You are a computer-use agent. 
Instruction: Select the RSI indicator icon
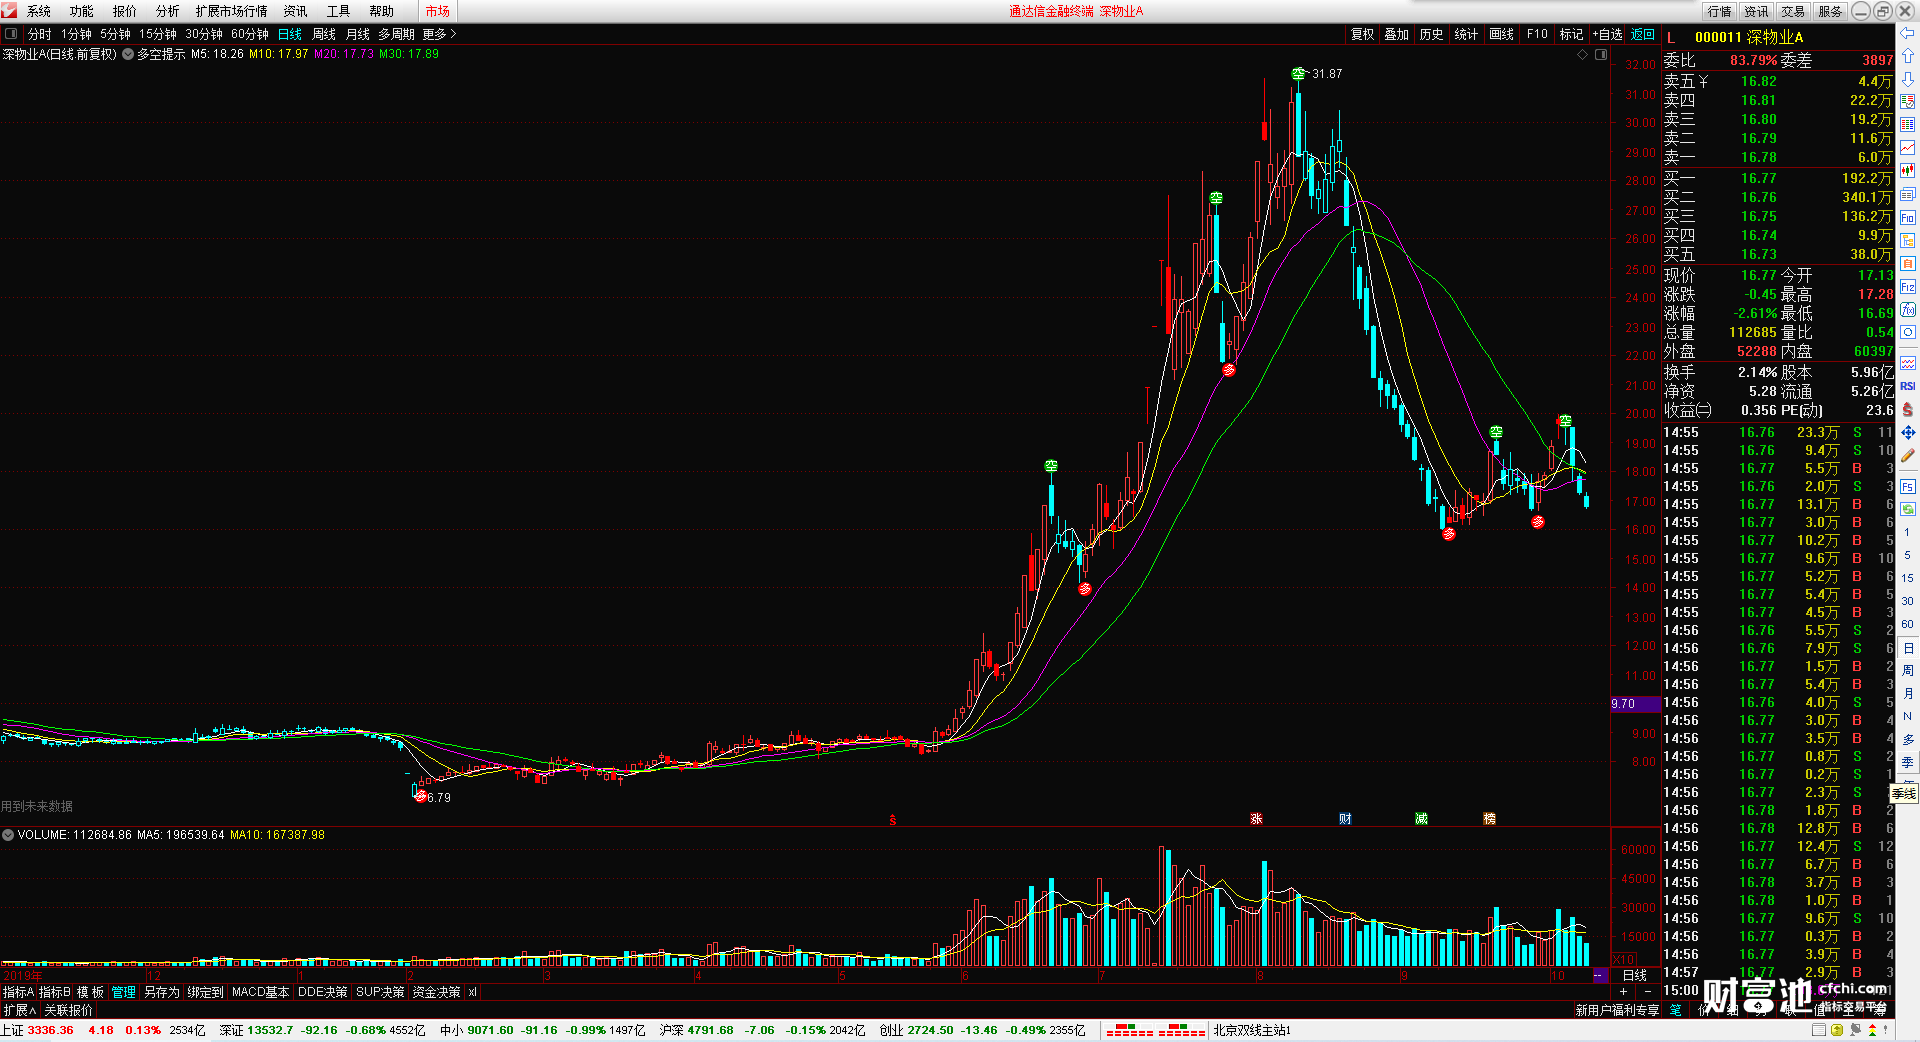click(1907, 386)
